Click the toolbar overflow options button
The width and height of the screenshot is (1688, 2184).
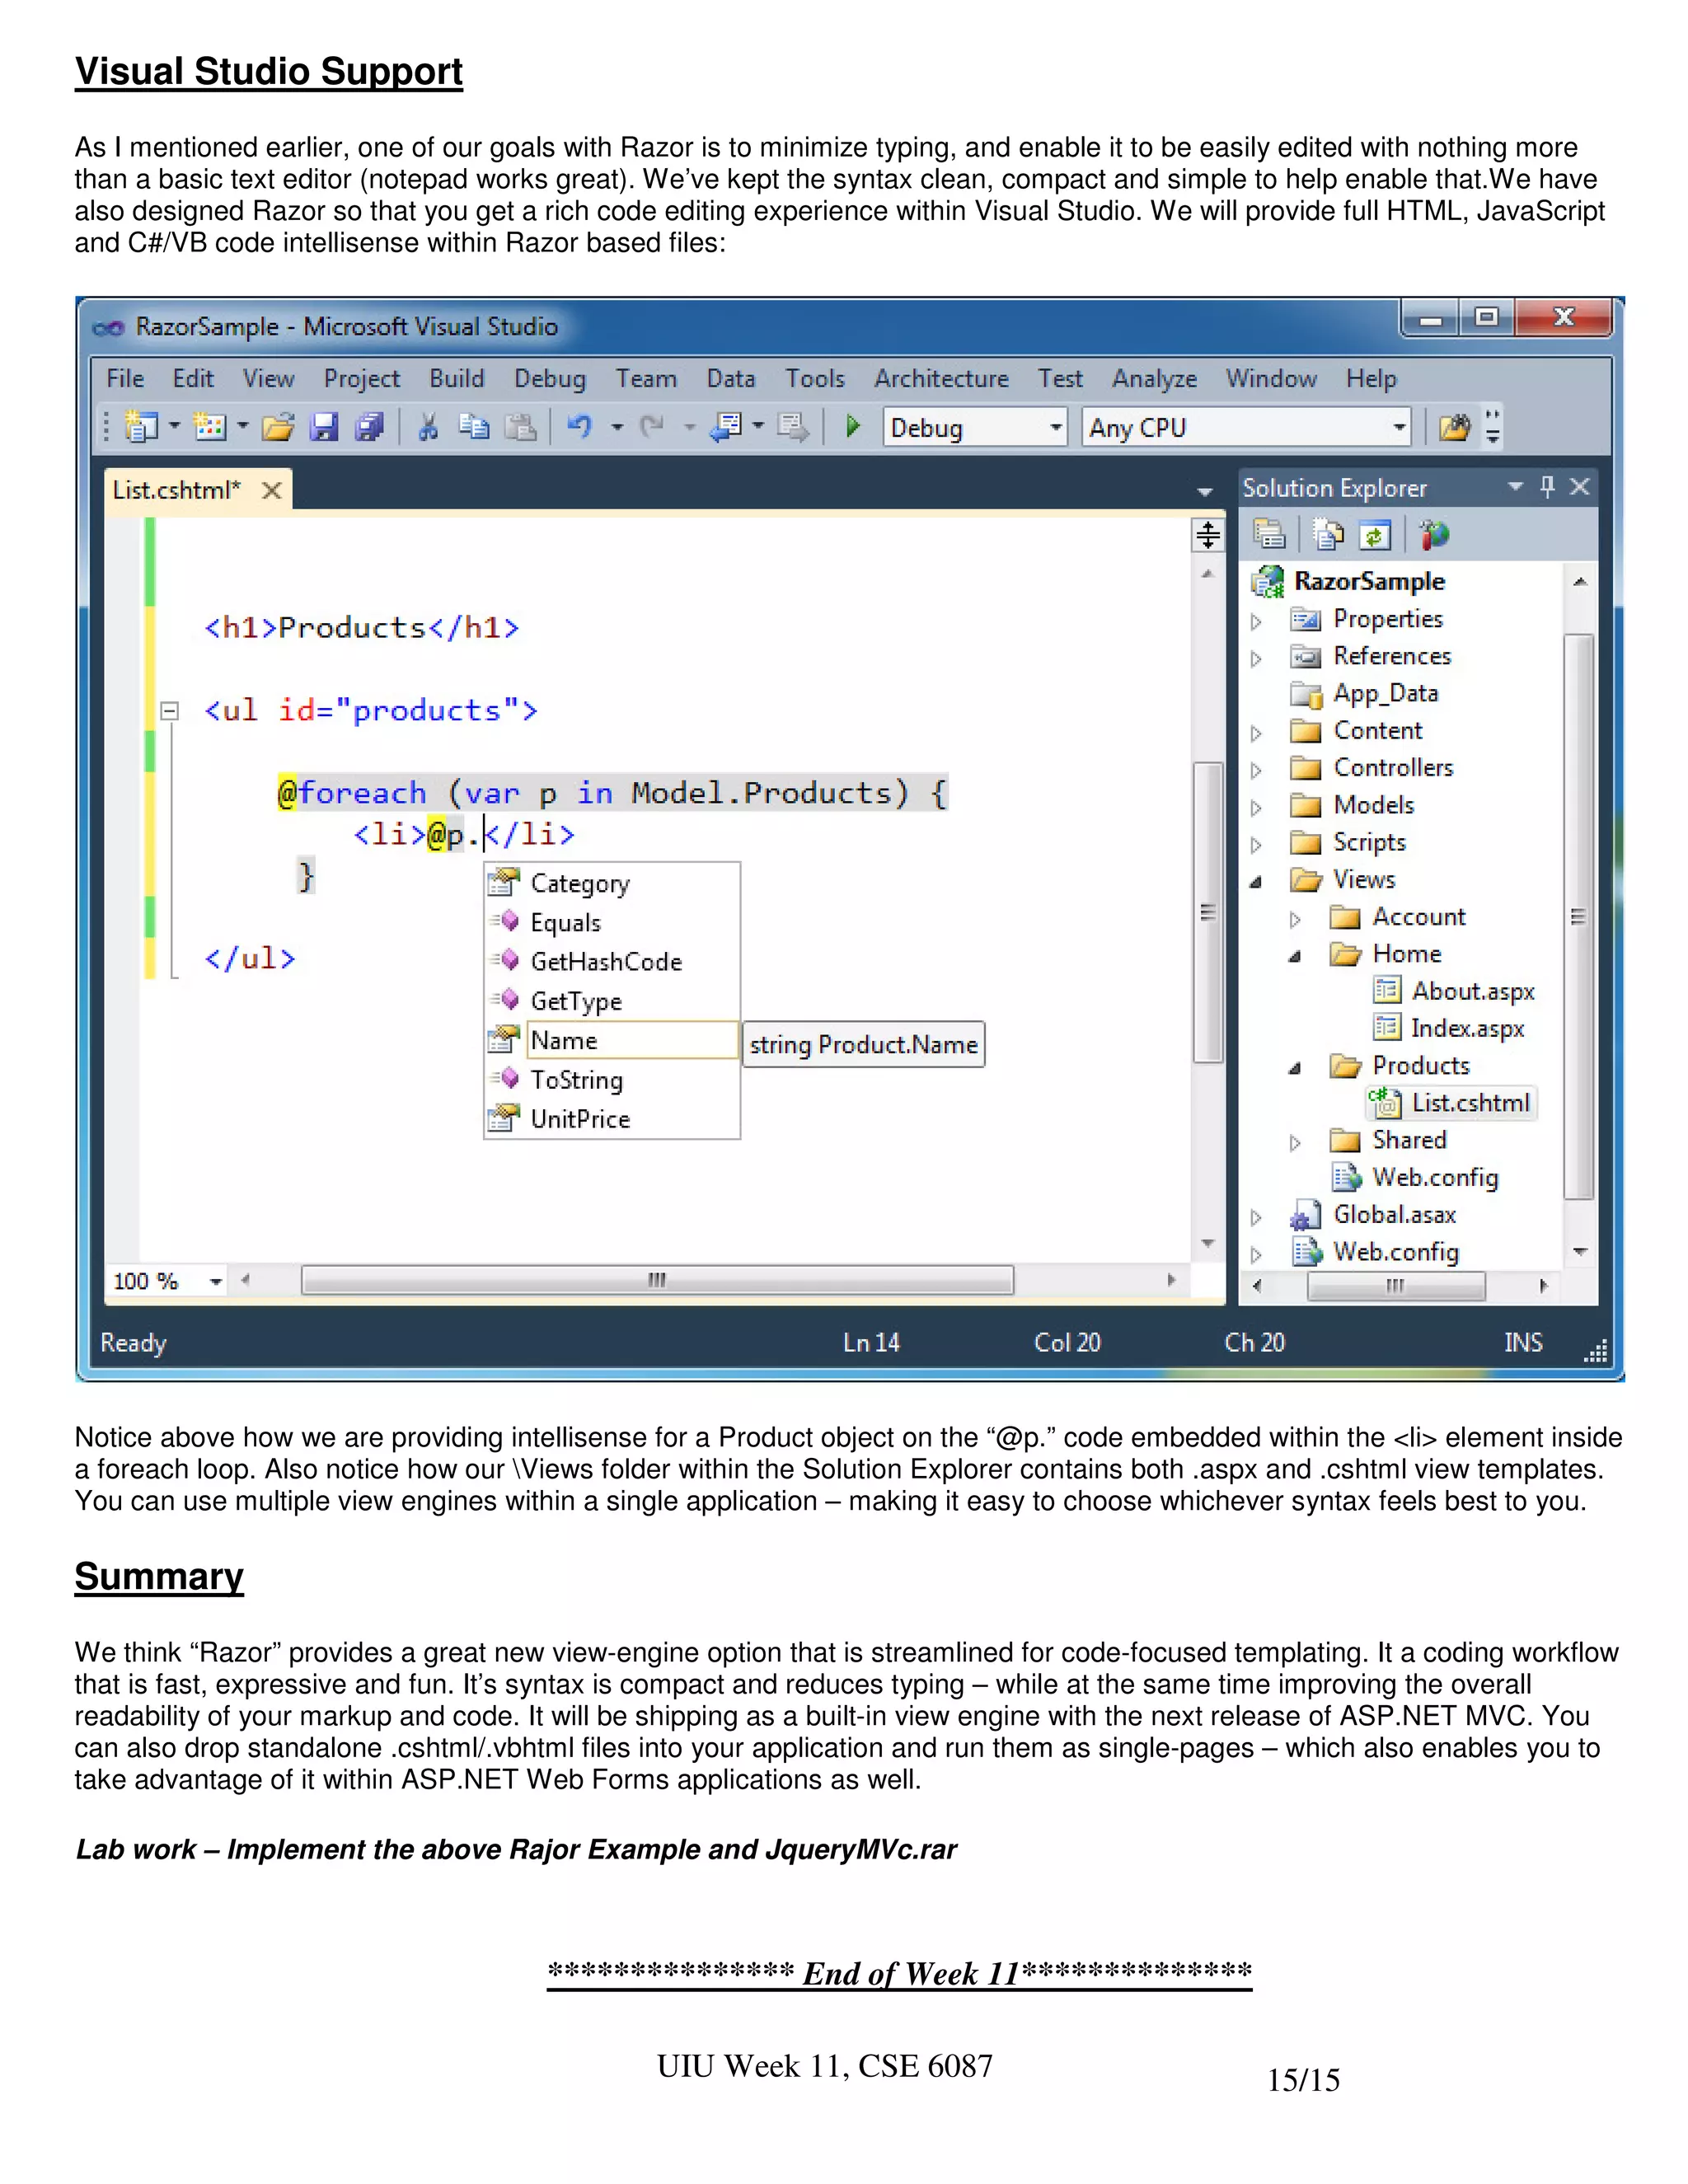pos(1493,427)
